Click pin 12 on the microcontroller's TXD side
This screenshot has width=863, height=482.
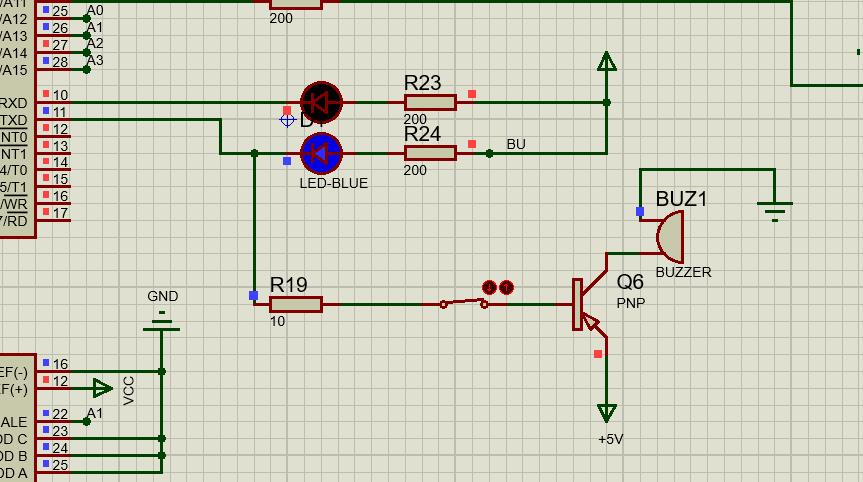(x=53, y=136)
